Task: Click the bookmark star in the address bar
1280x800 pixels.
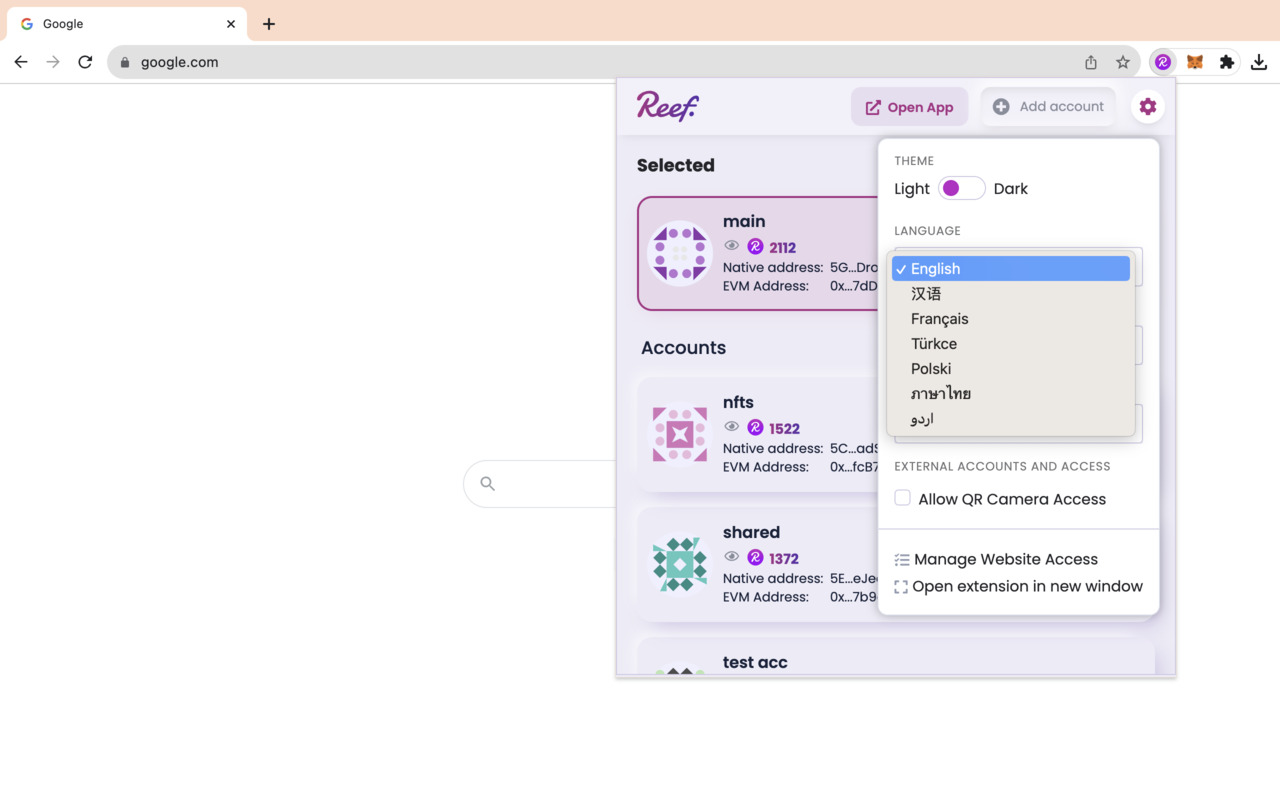Action: tap(1122, 61)
